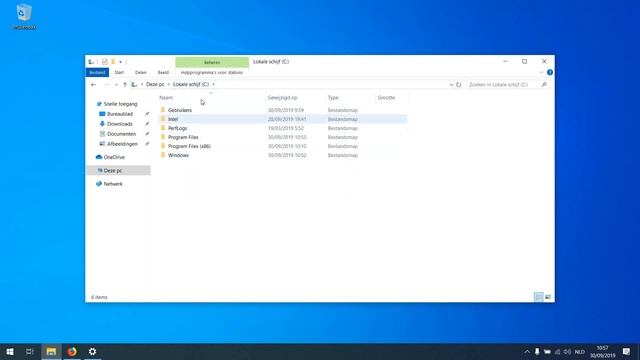Select the PerfLogs folder
This screenshot has height=360, width=640.
click(x=178, y=128)
